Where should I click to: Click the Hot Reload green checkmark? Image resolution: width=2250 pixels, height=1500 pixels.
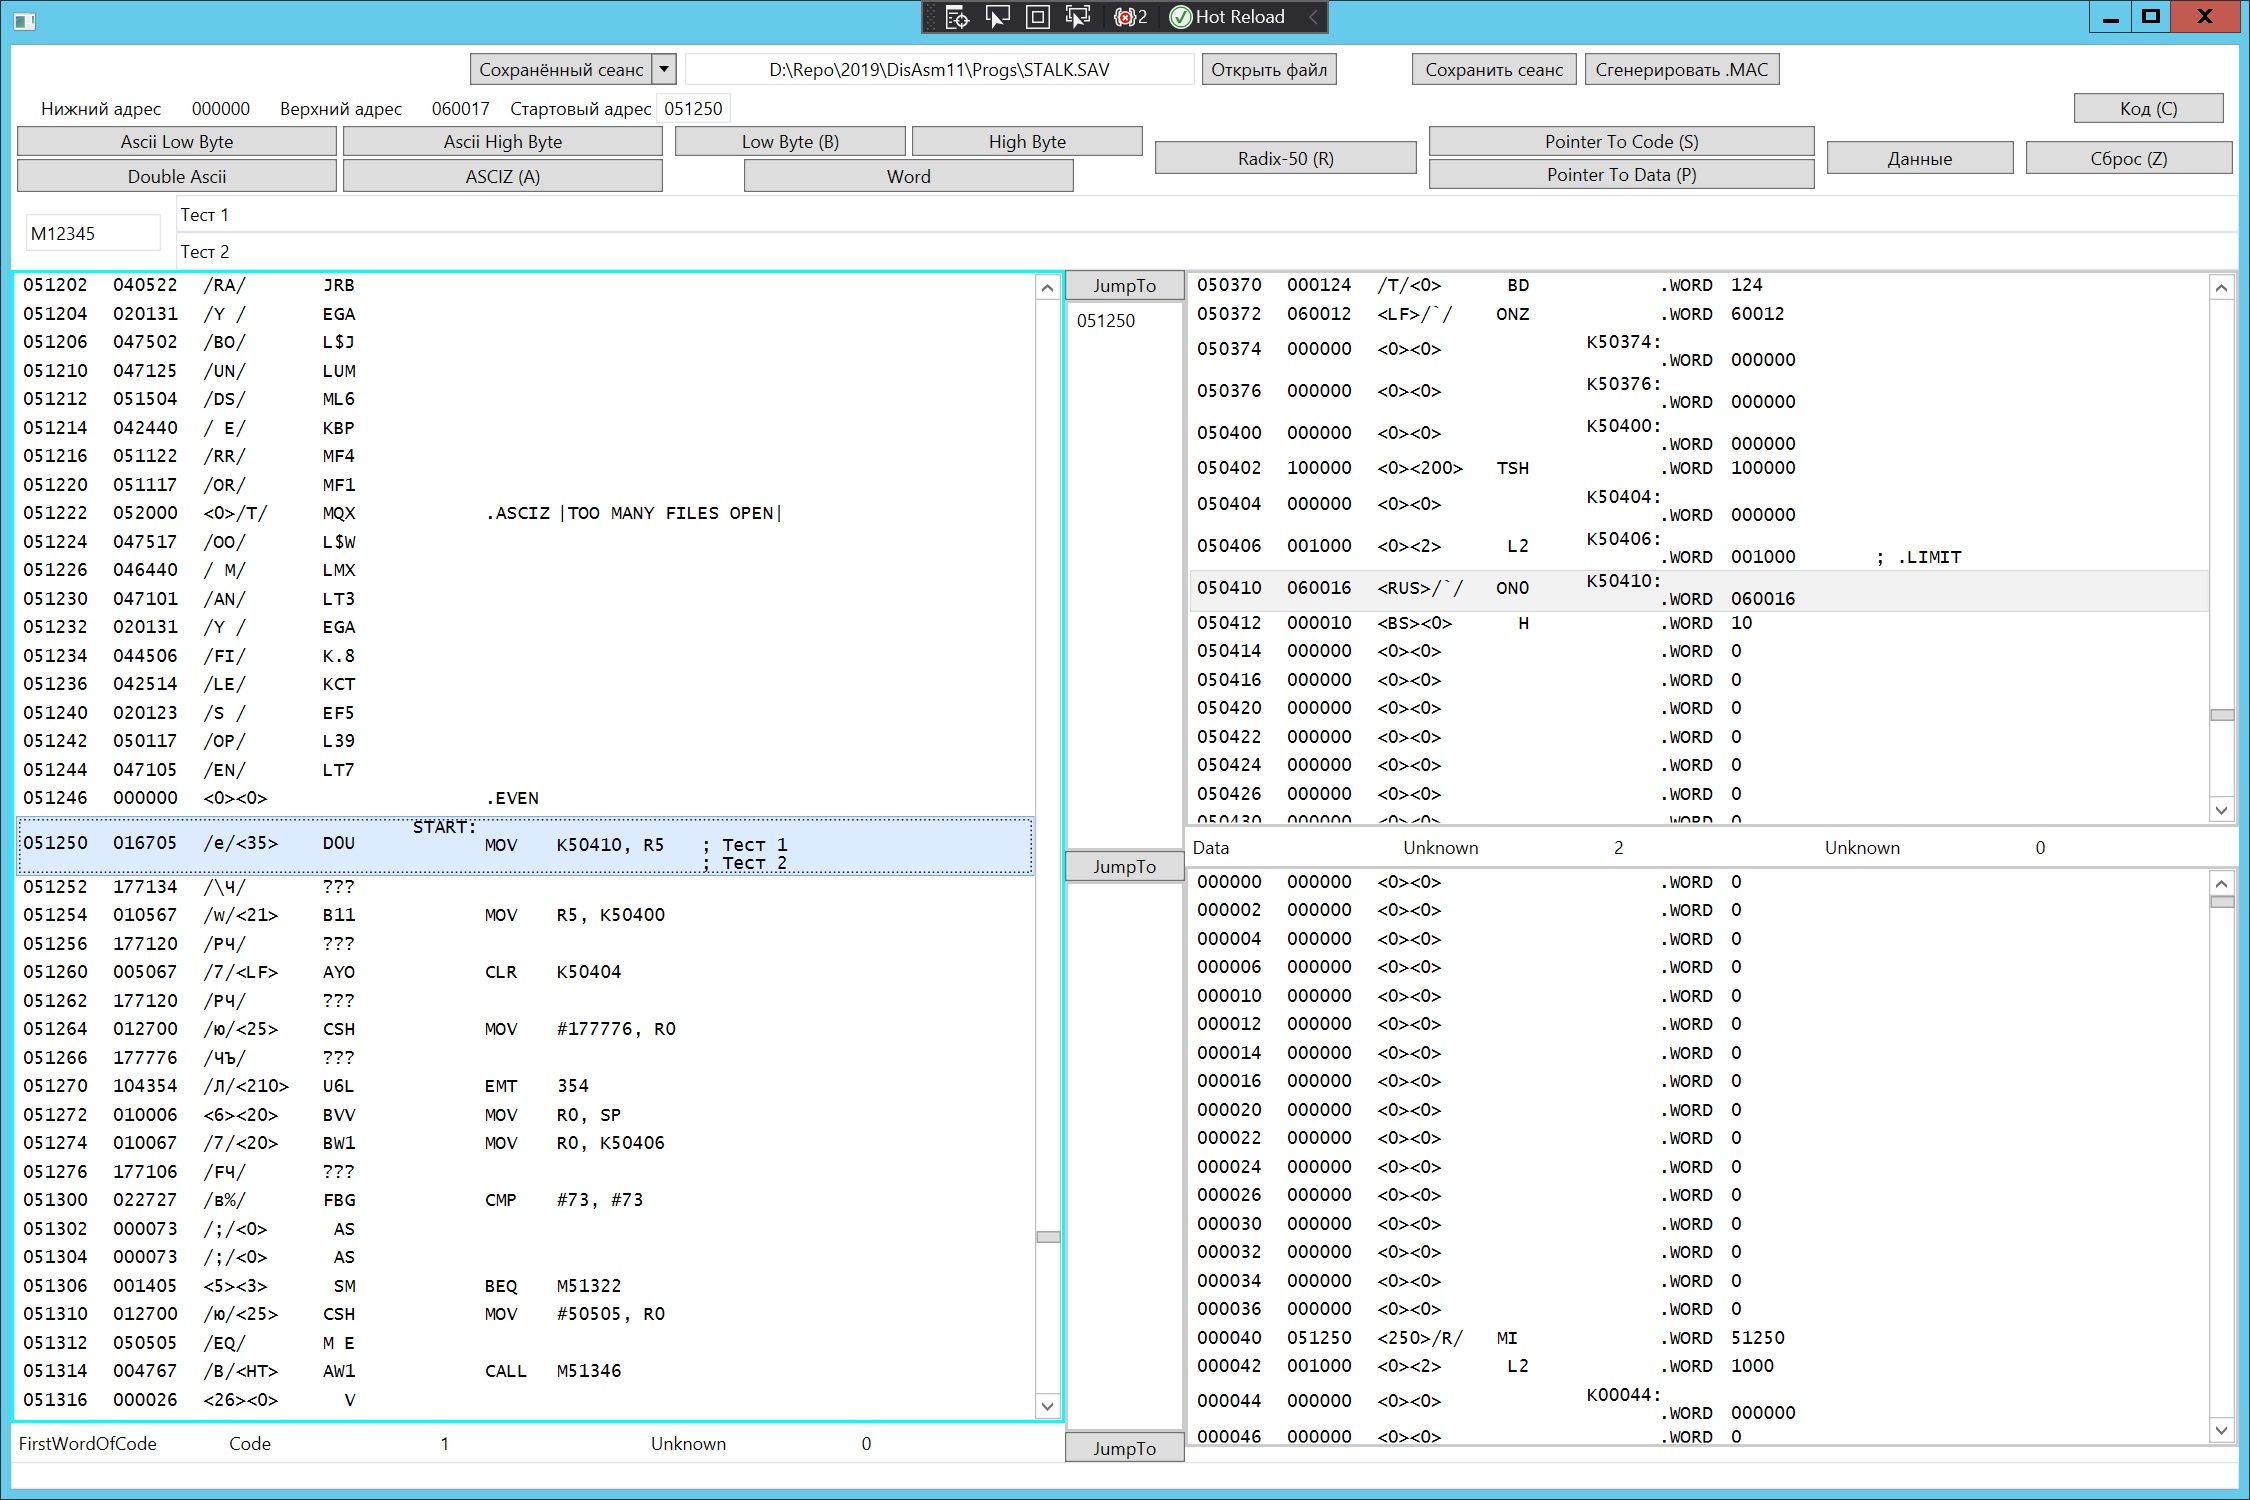point(1181,17)
